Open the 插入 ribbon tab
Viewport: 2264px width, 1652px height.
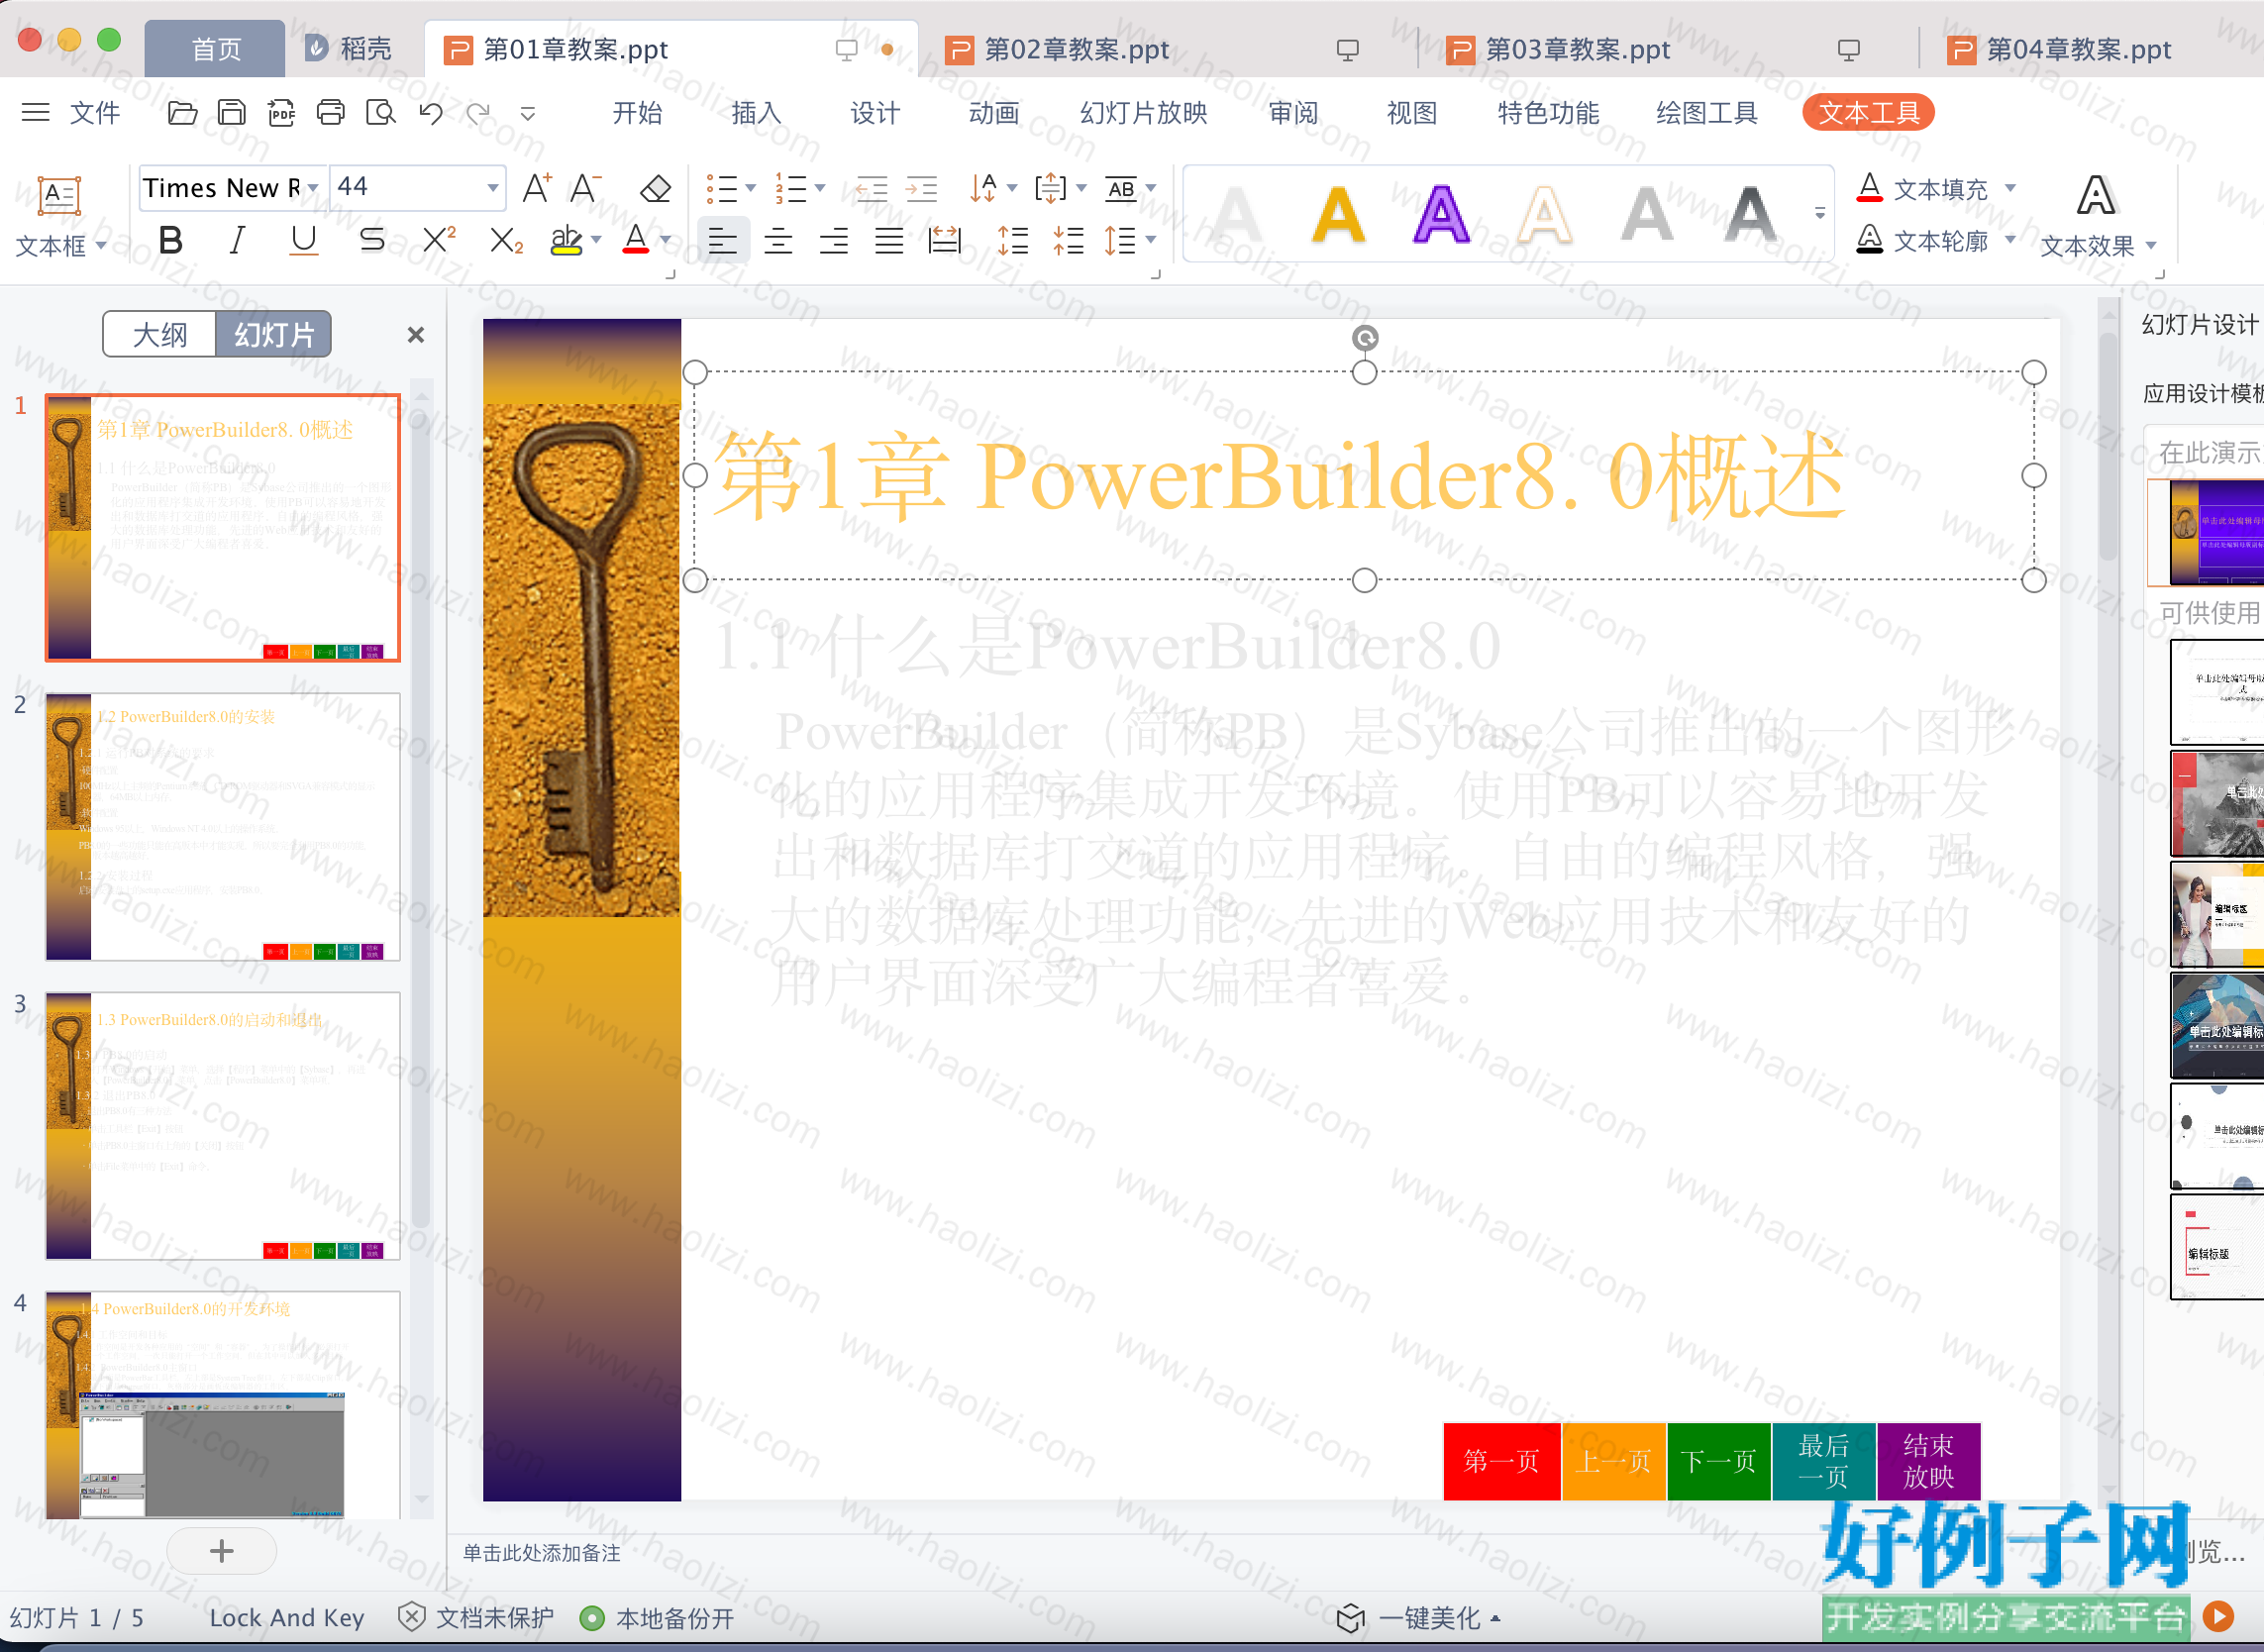coord(756,113)
